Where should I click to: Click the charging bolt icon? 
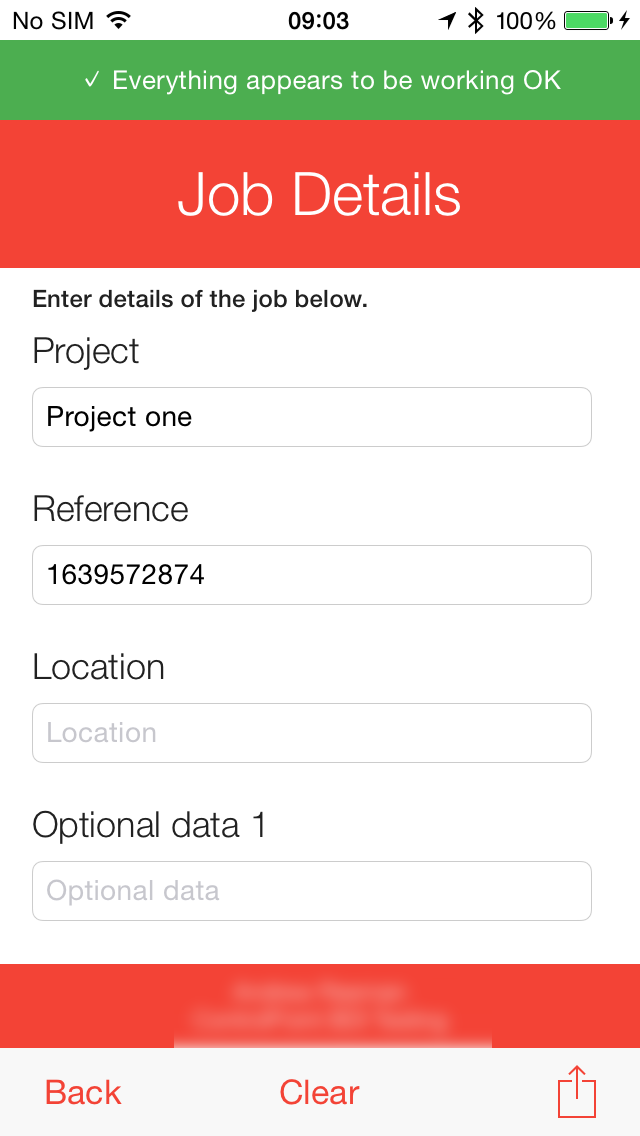625,20
